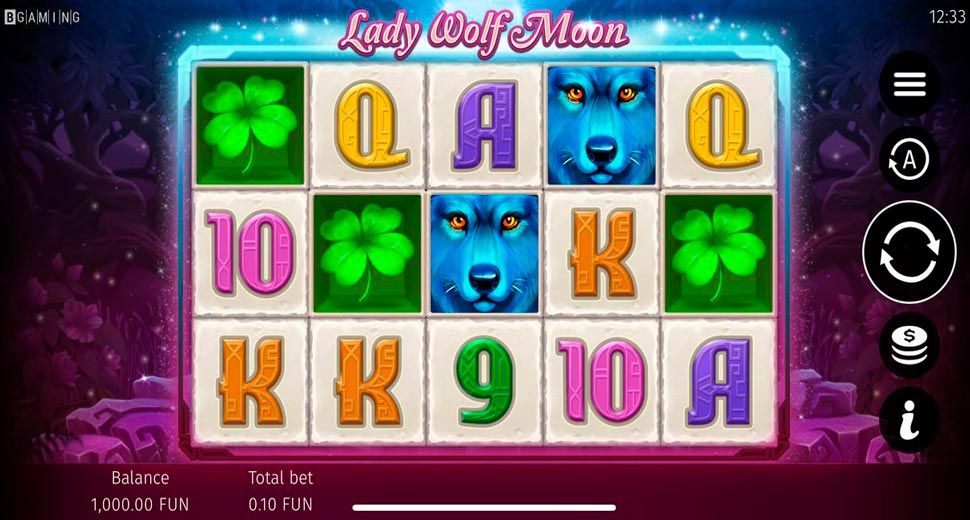Image resolution: width=970 pixels, height=520 pixels.
Task: Tap the home indicator bar at the bottom
Action: click(484, 508)
